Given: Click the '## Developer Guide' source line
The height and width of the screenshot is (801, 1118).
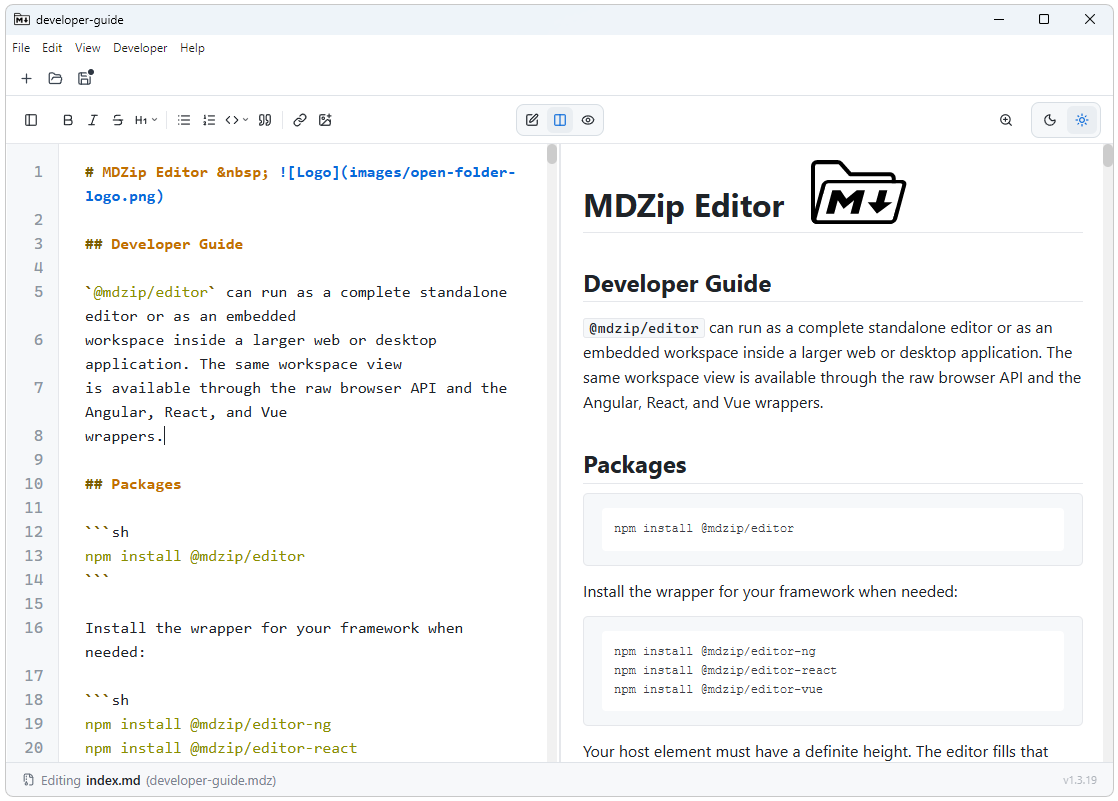Looking at the screenshot, I should click(x=164, y=244).
